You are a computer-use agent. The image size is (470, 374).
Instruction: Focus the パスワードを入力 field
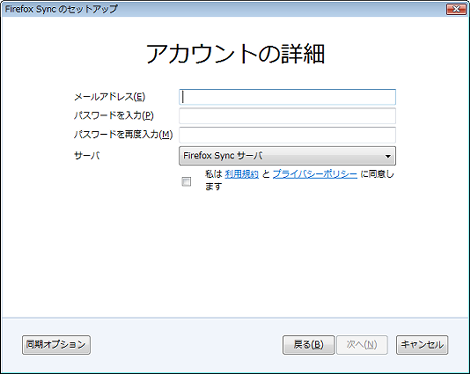tap(287, 116)
